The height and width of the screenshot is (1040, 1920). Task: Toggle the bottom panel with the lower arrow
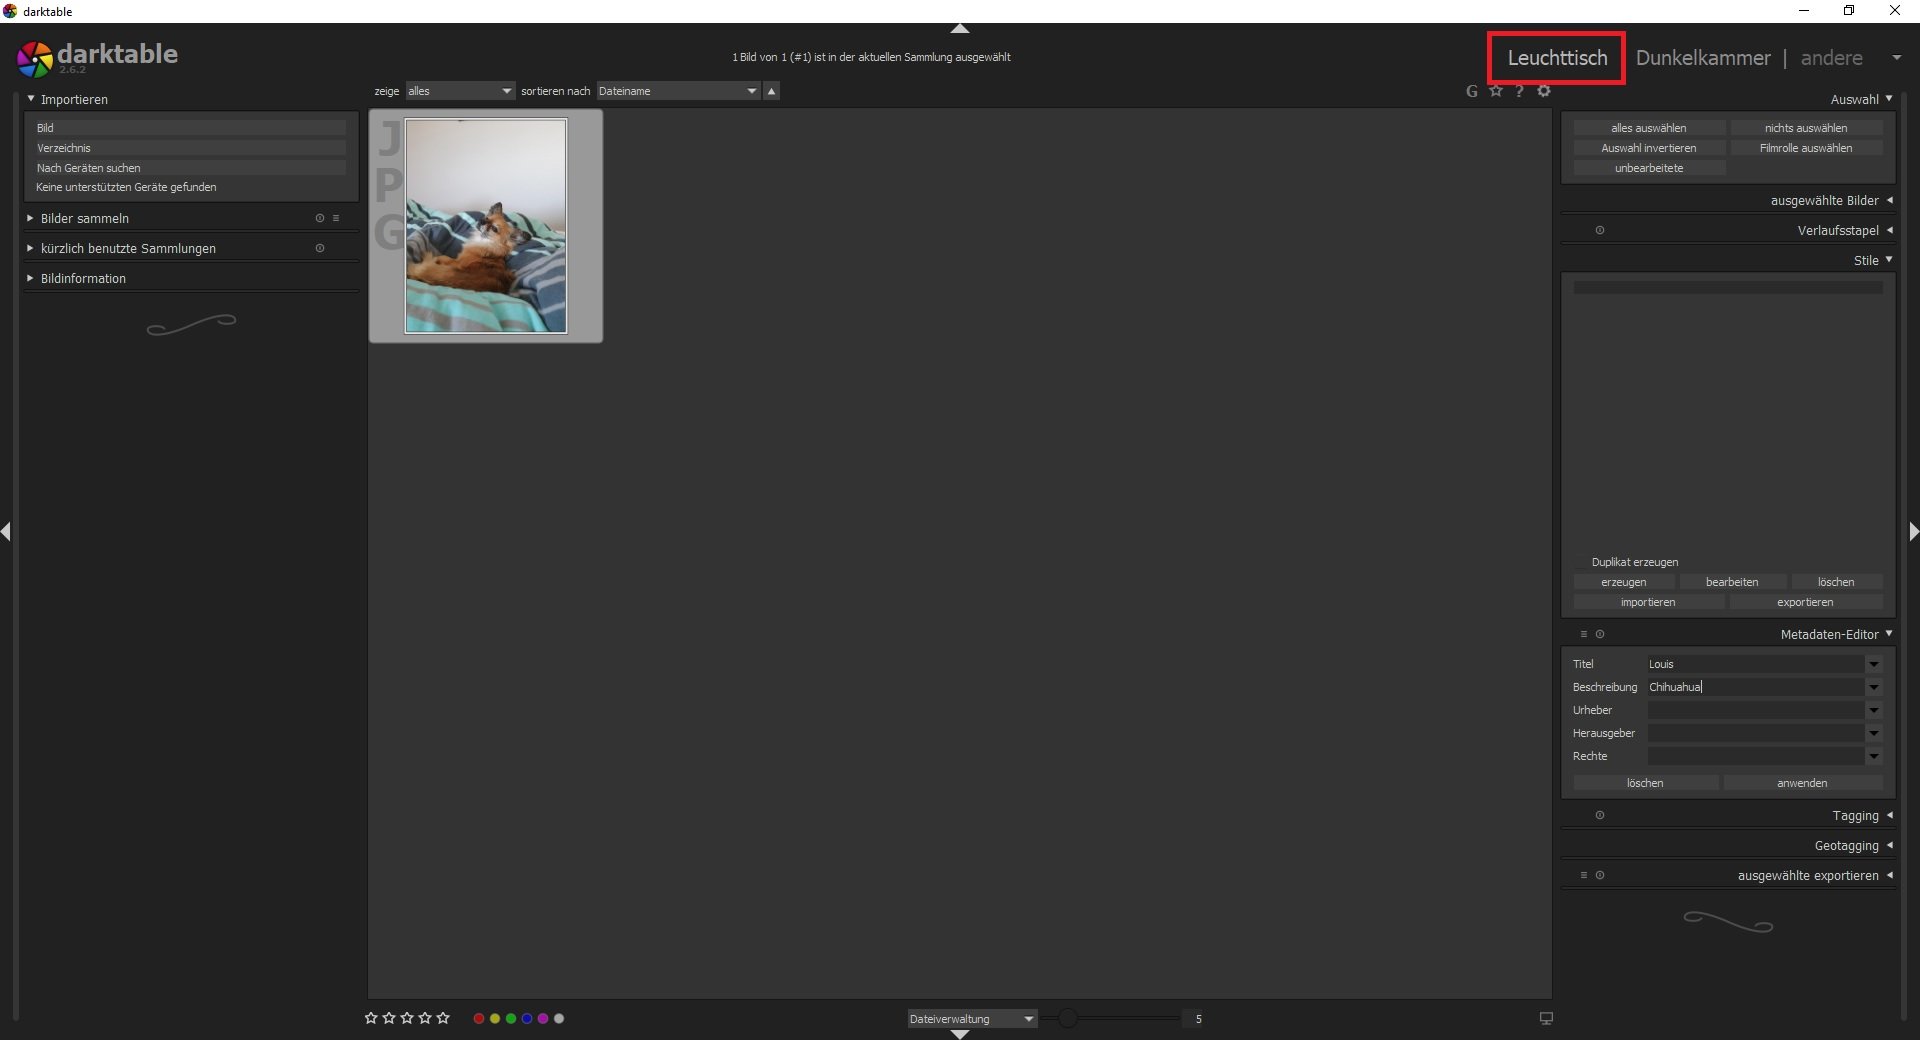[960, 1034]
